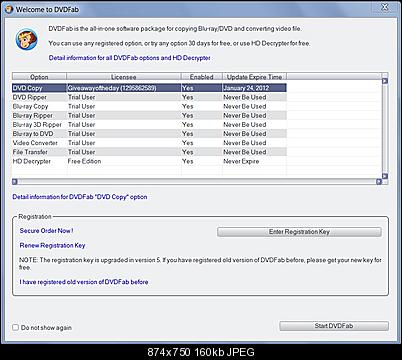The height and width of the screenshot is (360, 402).
Task: Click the DVDFab title bar icon
Action: point(9,9)
